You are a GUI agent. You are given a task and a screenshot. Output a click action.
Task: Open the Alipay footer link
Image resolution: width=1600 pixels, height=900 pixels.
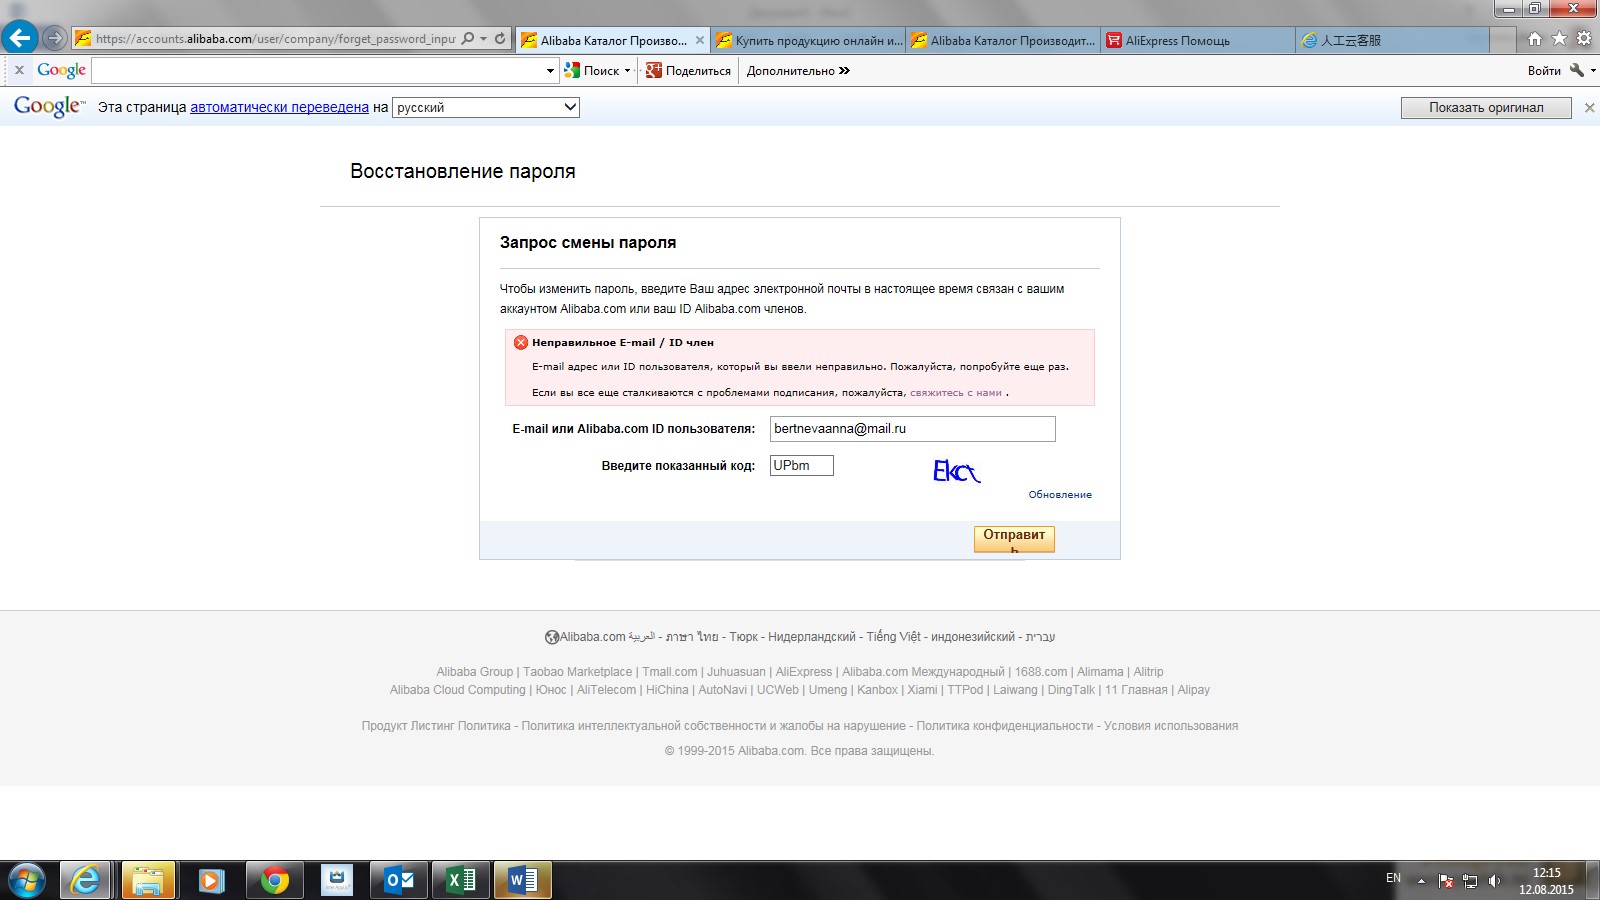point(1193,690)
